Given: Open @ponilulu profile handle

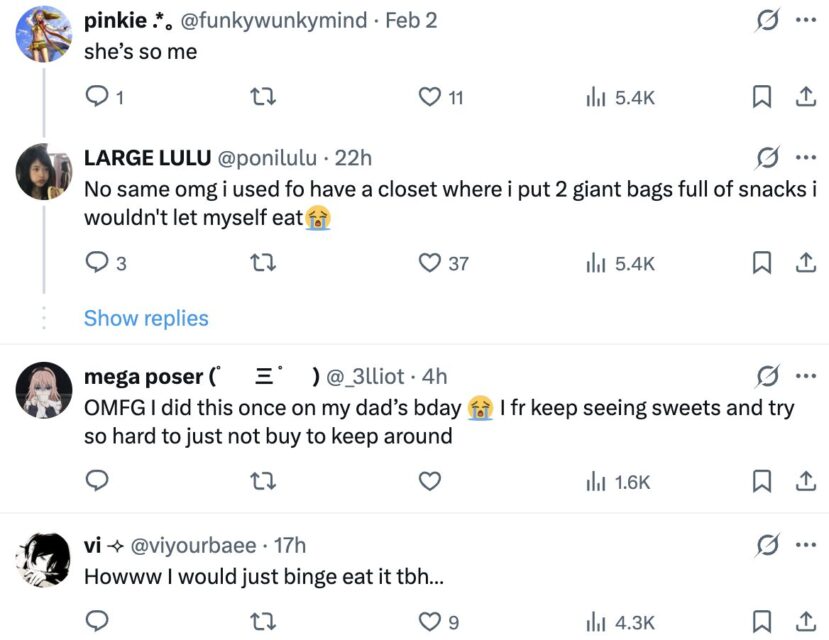Looking at the screenshot, I should [x=267, y=158].
